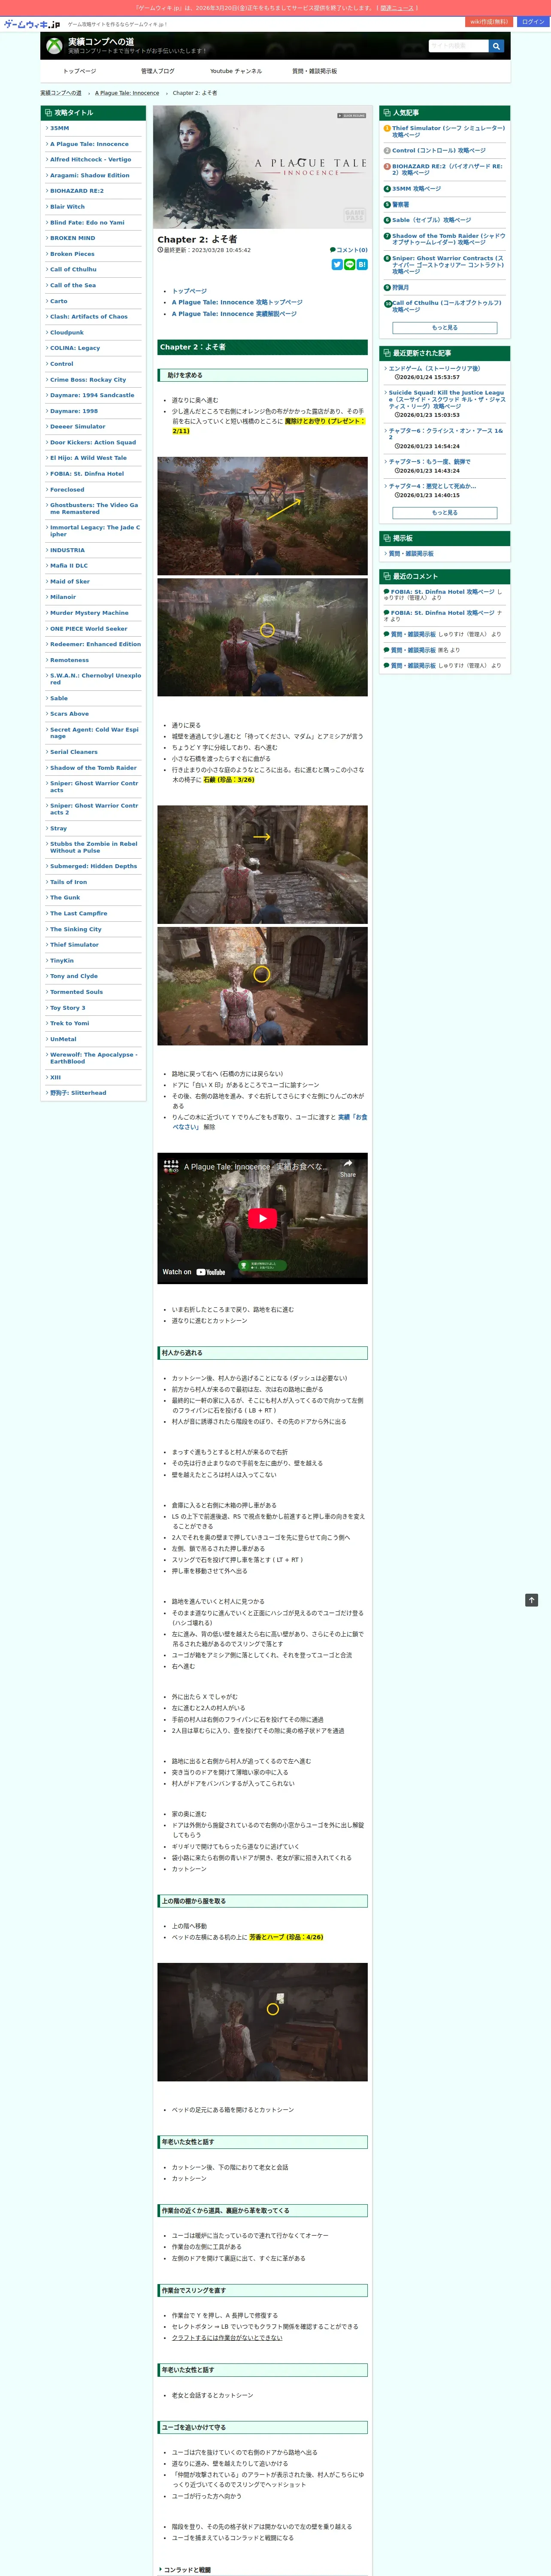Open the 実績「お食べなさい」achievement link
551x2576 pixels.
pyautogui.click(x=269, y=1121)
